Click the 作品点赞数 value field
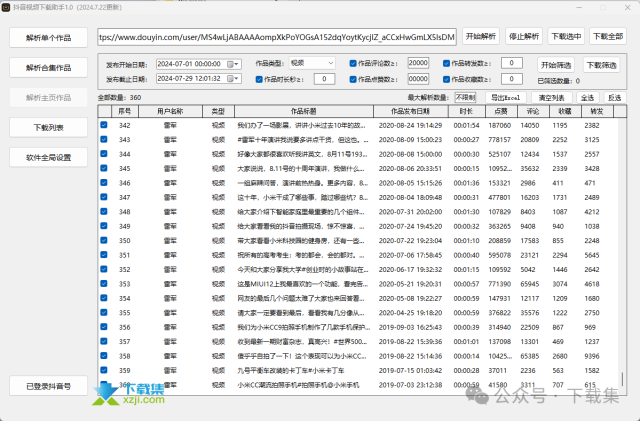The width and height of the screenshot is (640, 421). [x=418, y=79]
